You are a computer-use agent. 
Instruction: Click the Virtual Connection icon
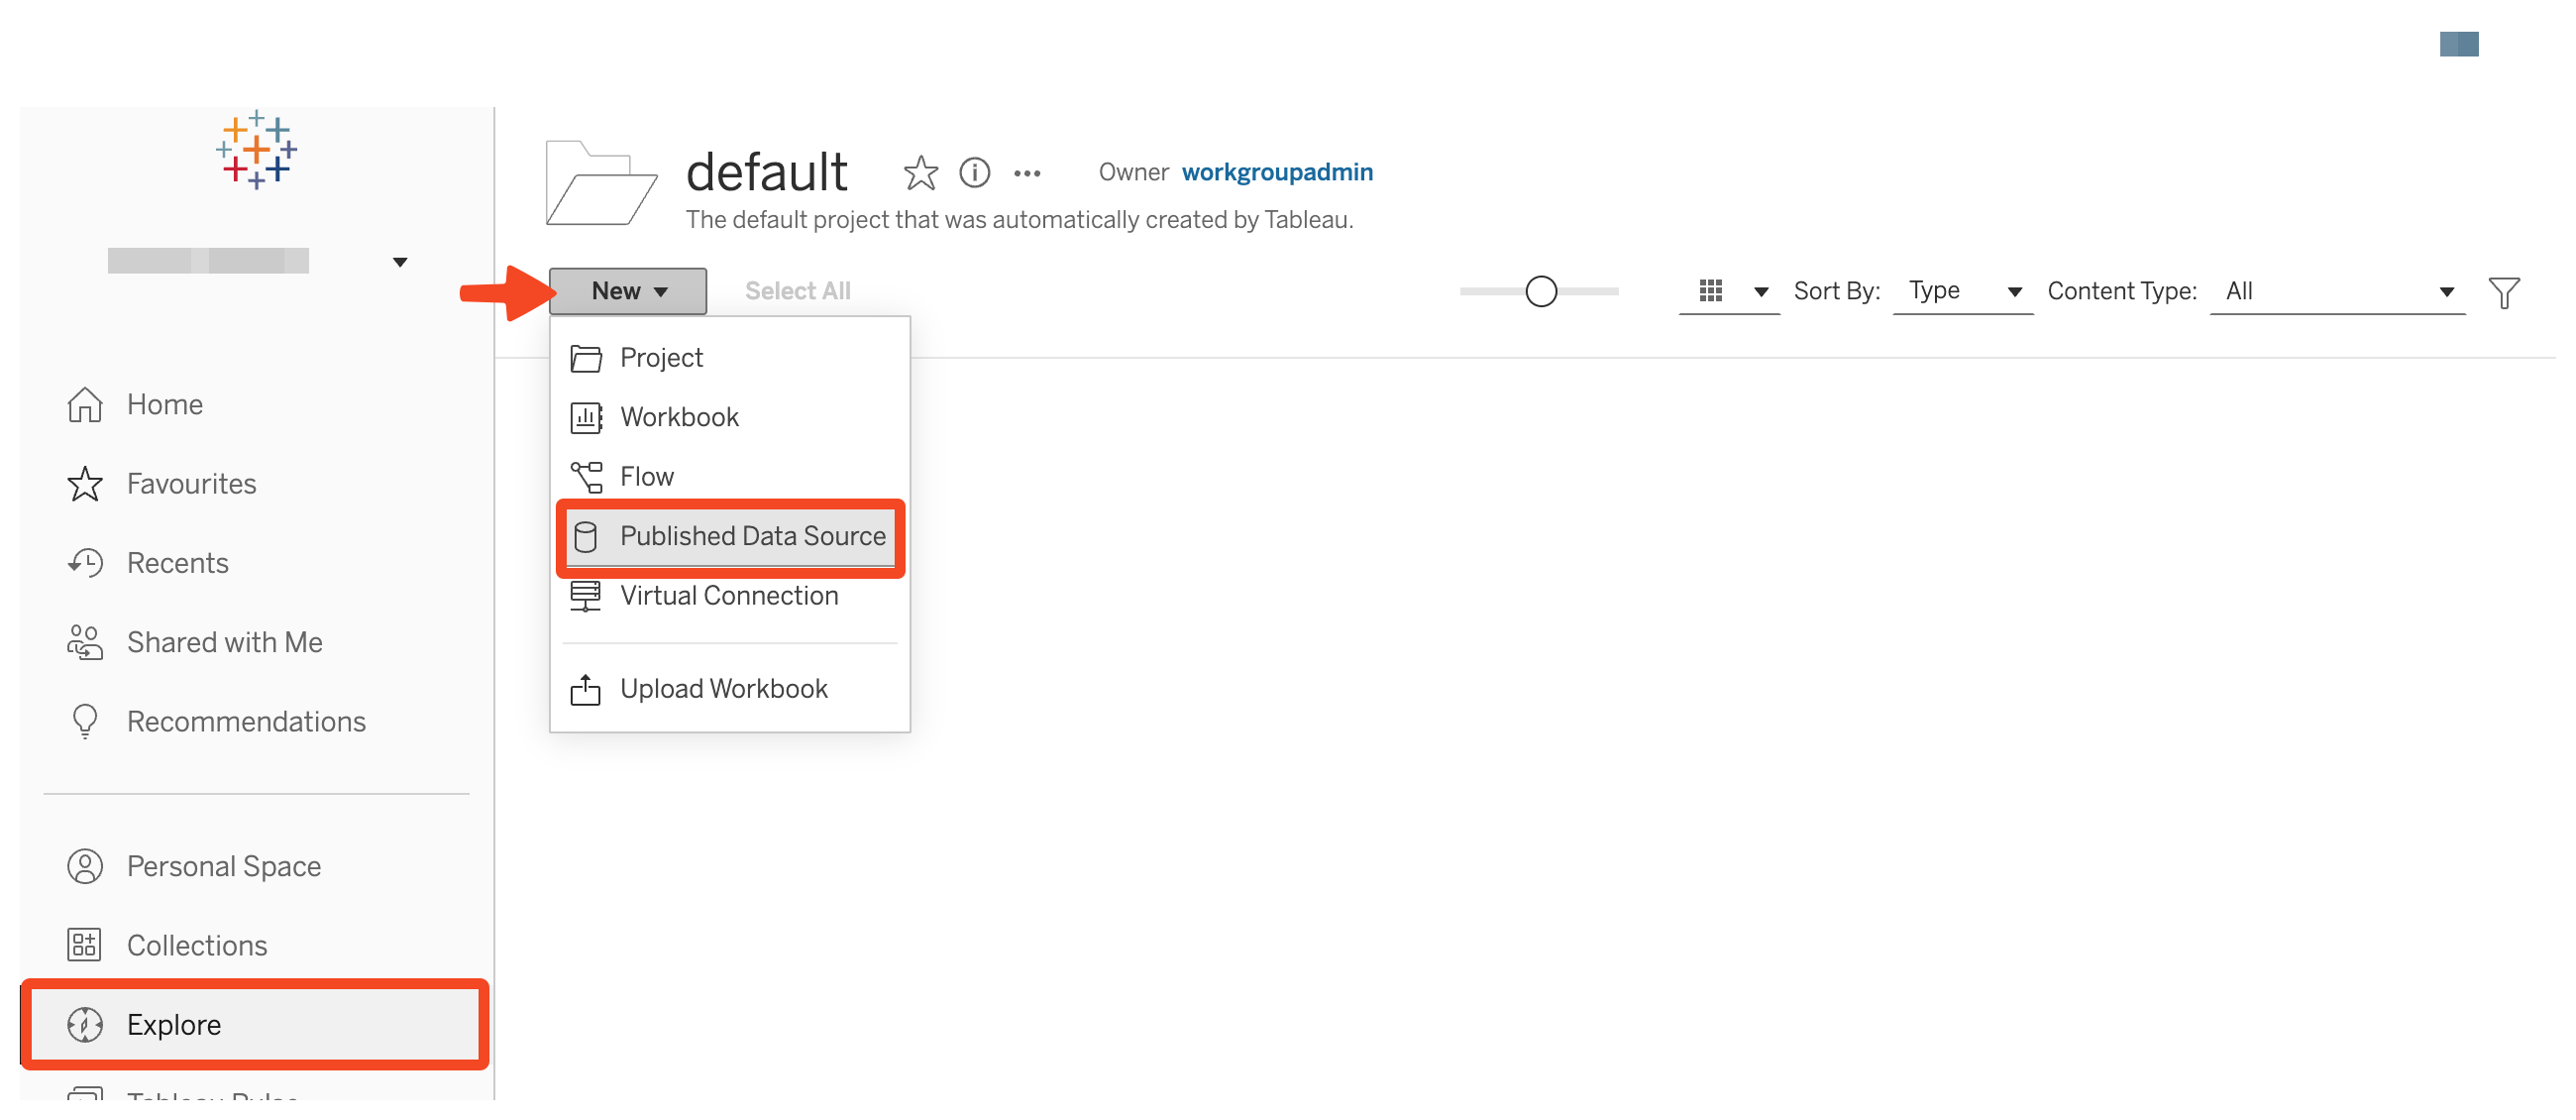[586, 596]
